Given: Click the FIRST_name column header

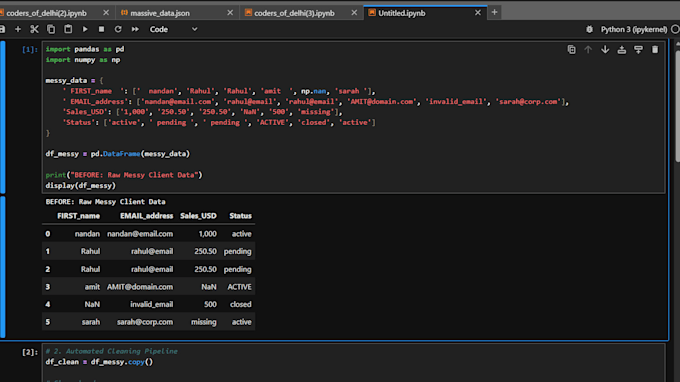Looking at the screenshot, I should pyautogui.click(x=78, y=216).
